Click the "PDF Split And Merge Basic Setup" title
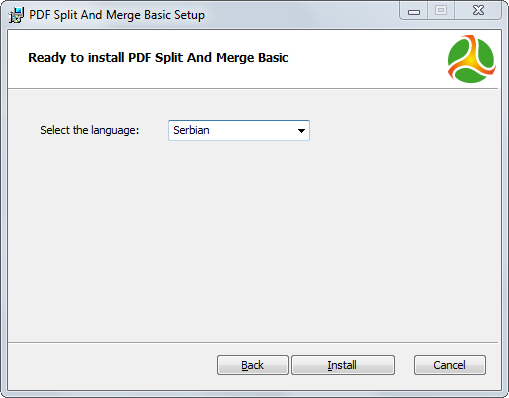509x398 pixels. click(117, 15)
